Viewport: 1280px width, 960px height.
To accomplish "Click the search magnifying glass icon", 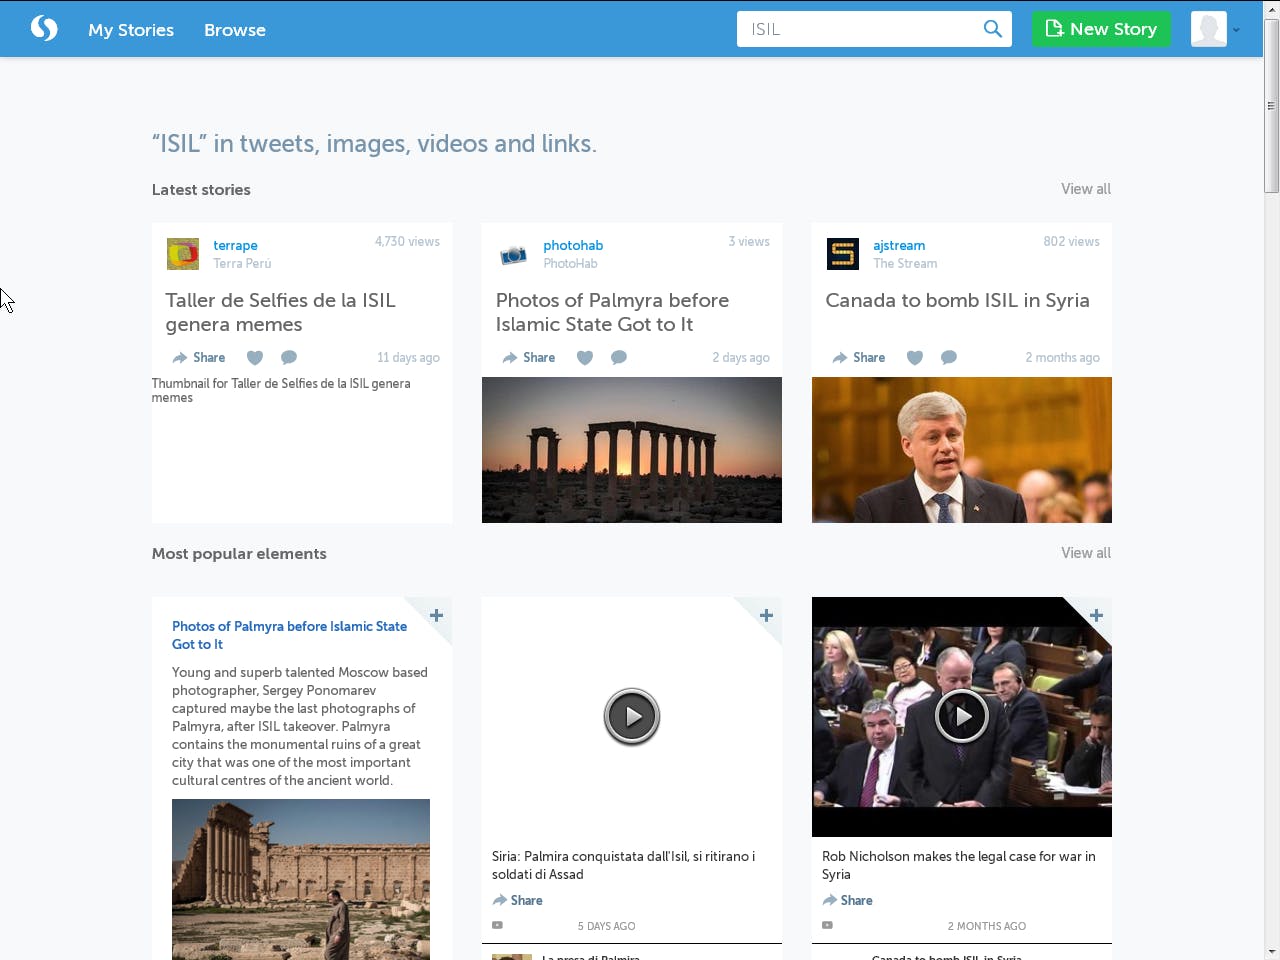I will (992, 29).
